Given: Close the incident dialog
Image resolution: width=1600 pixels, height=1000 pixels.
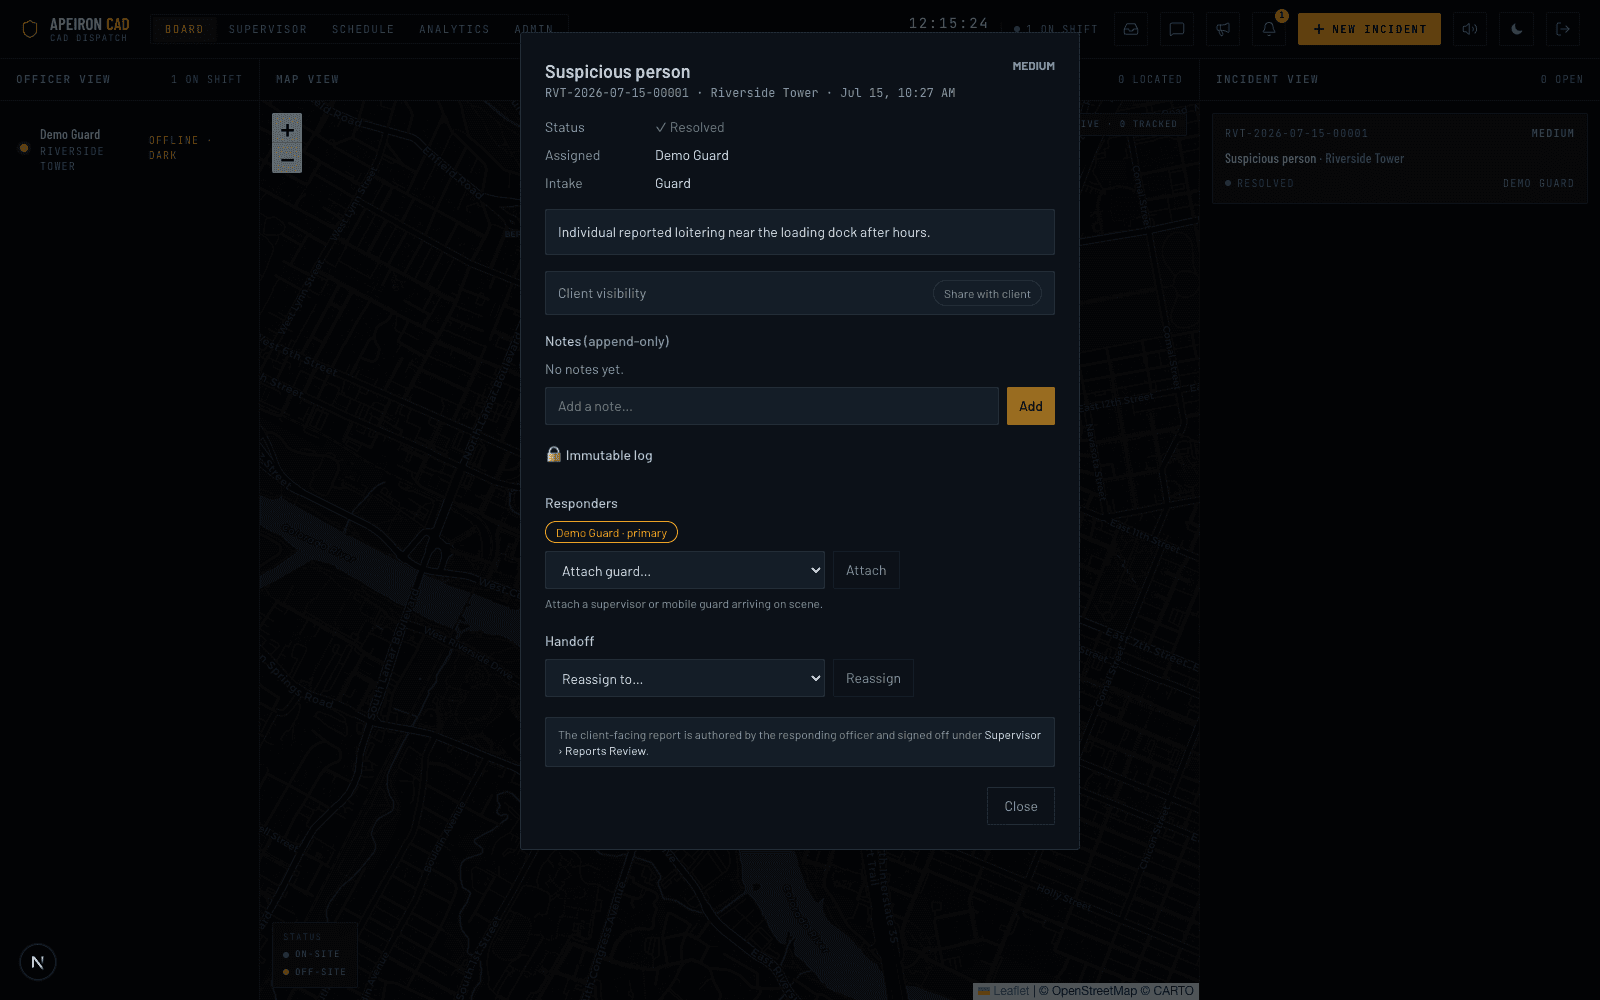Looking at the screenshot, I should (1021, 806).
